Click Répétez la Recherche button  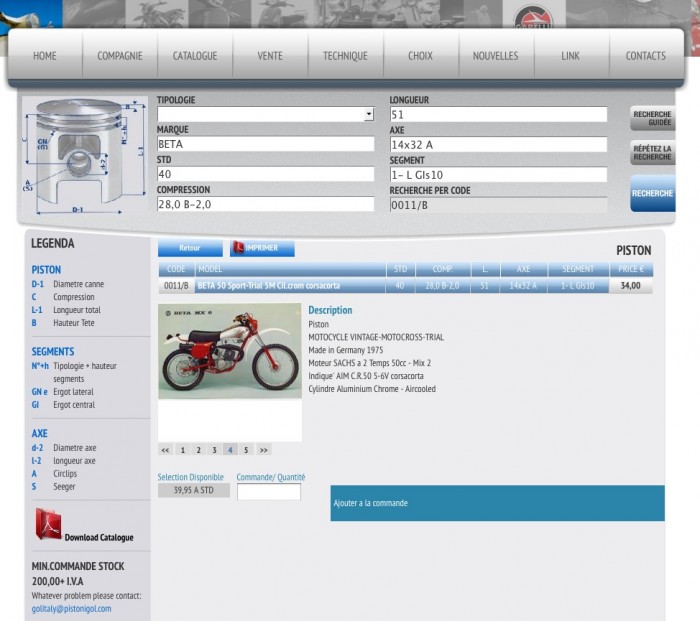coord(652,153)
